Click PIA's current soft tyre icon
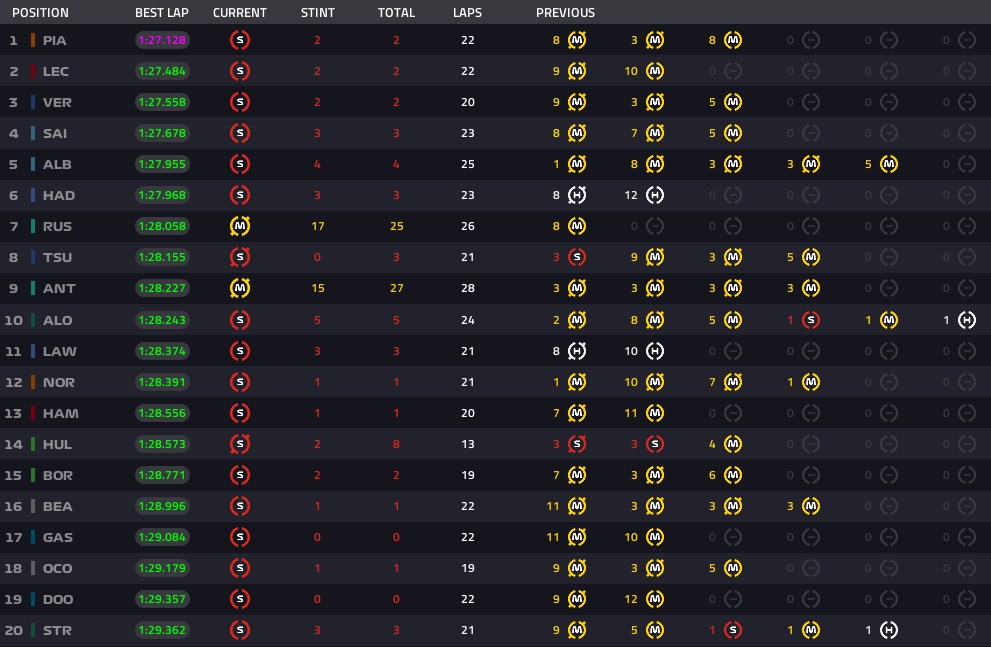 point(240,40)
